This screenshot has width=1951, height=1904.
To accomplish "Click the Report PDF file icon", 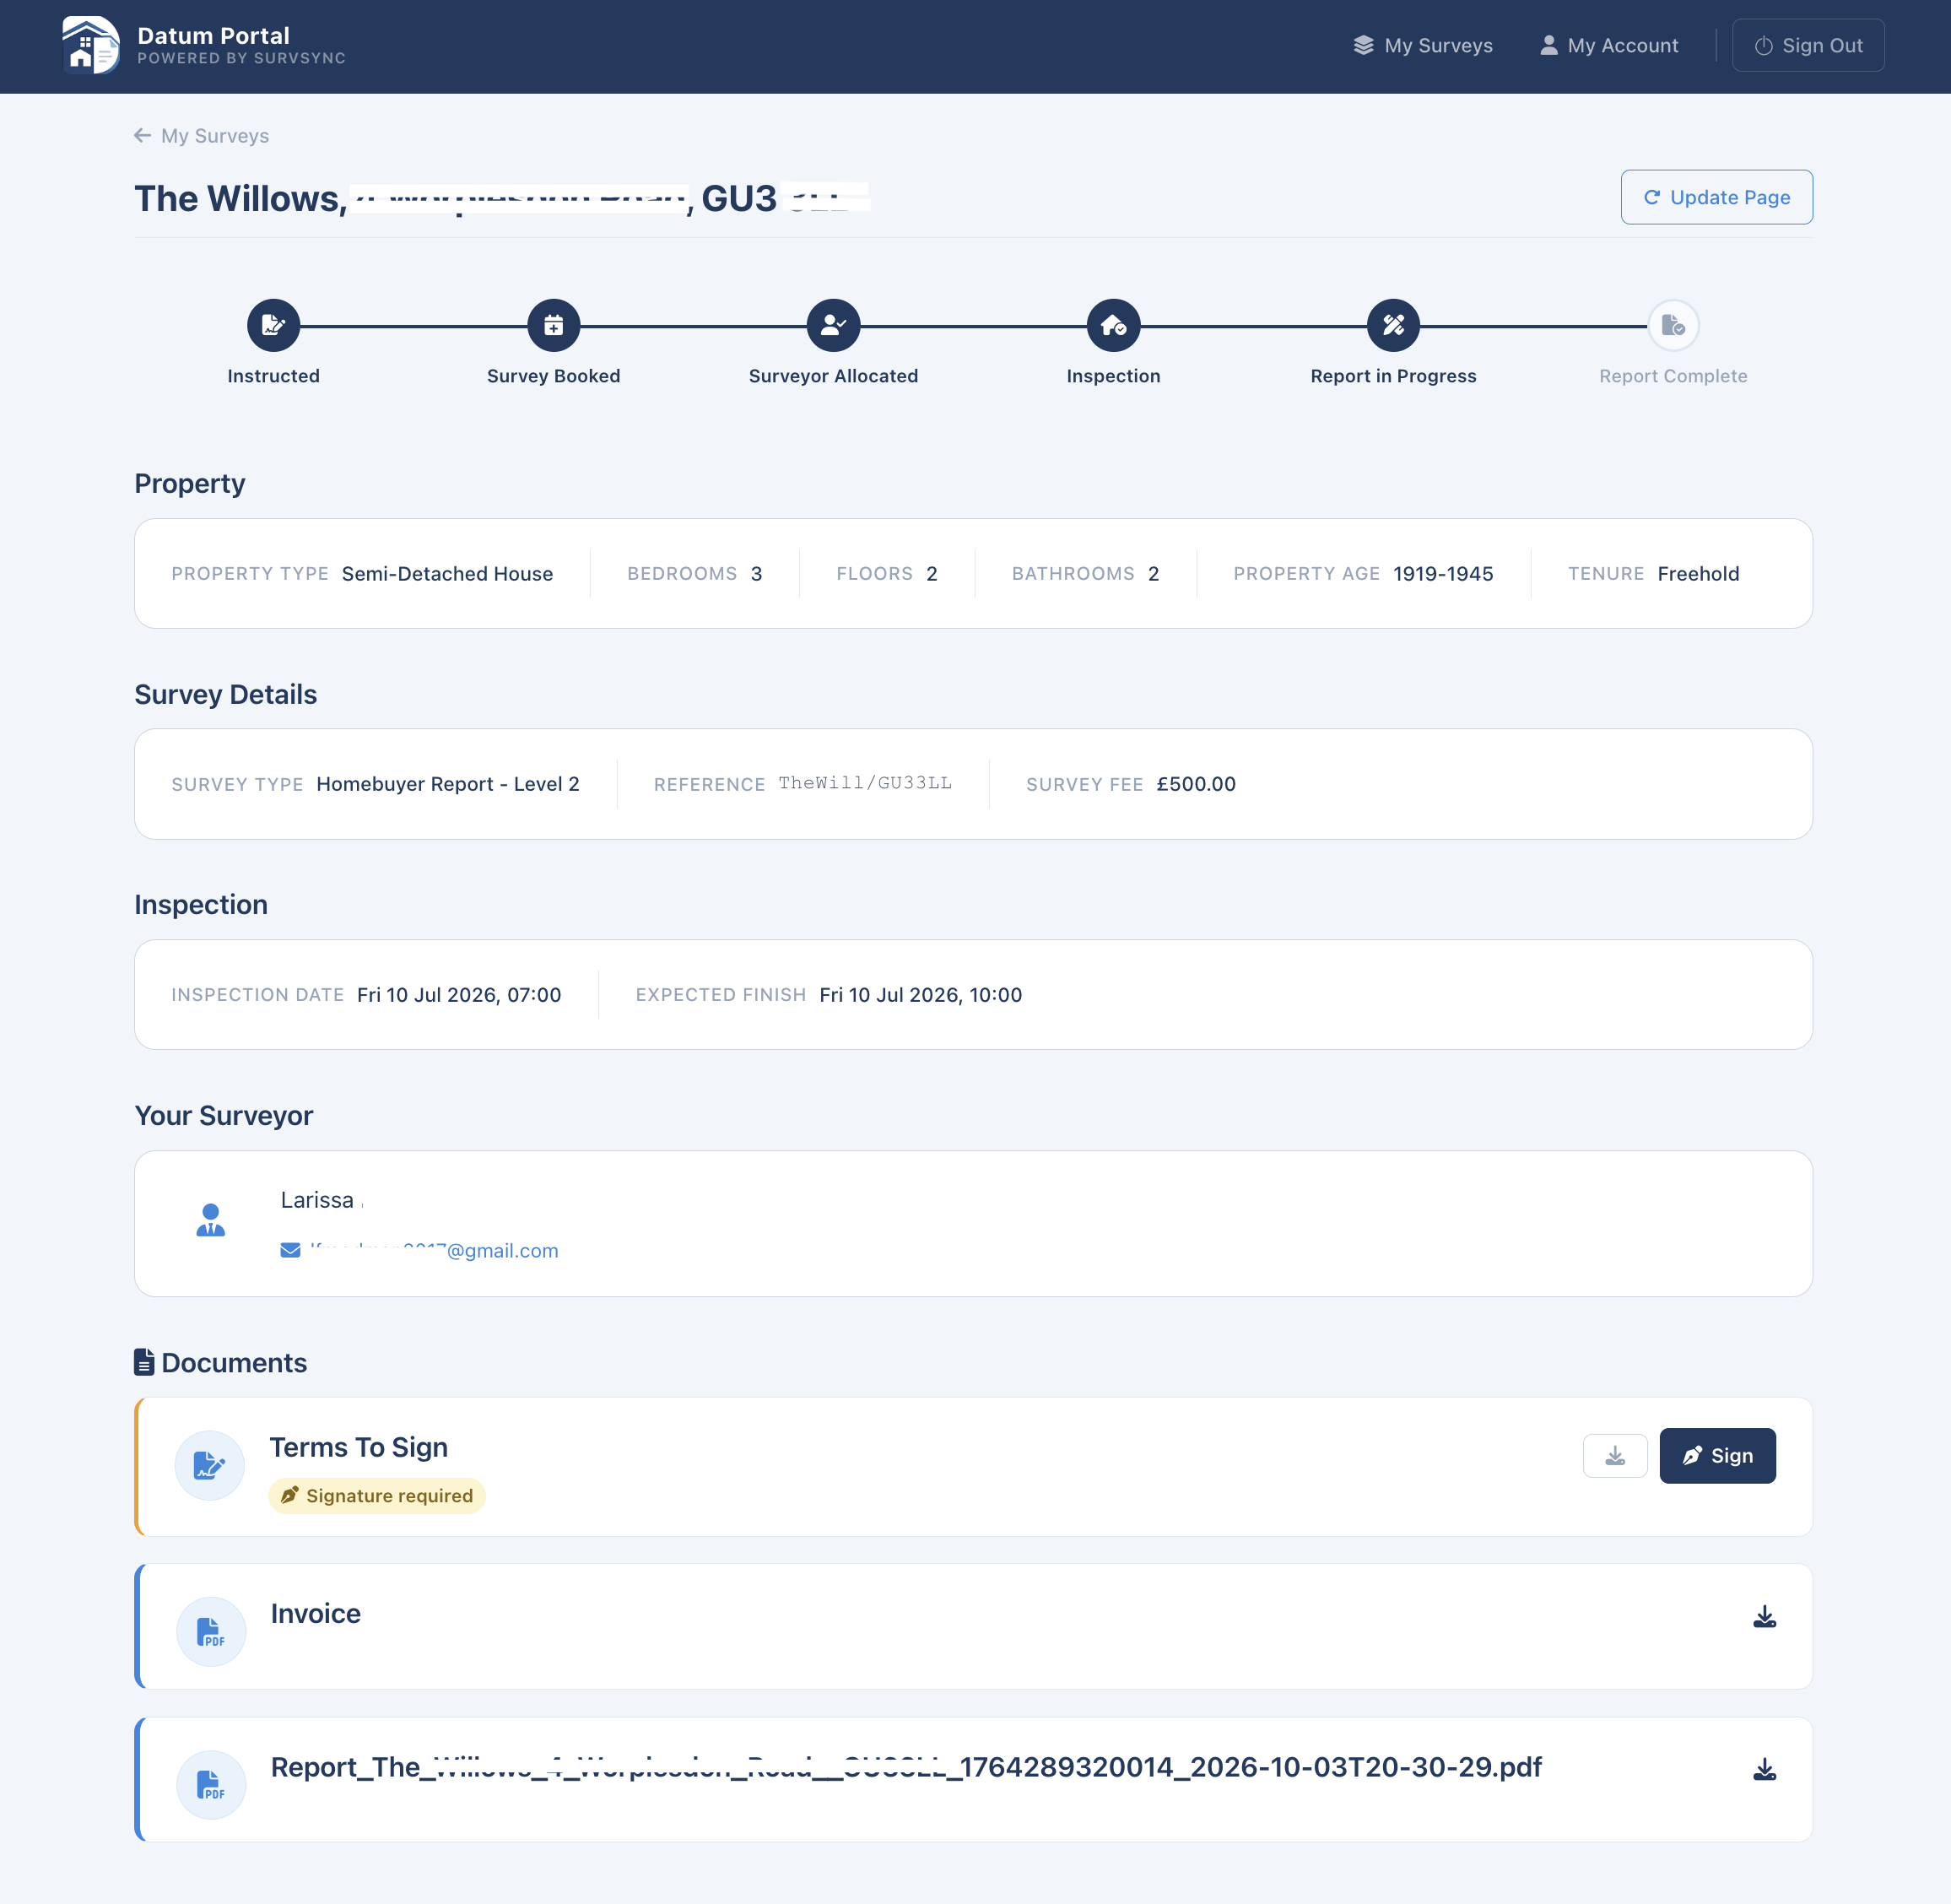I will pos(211,1784).
